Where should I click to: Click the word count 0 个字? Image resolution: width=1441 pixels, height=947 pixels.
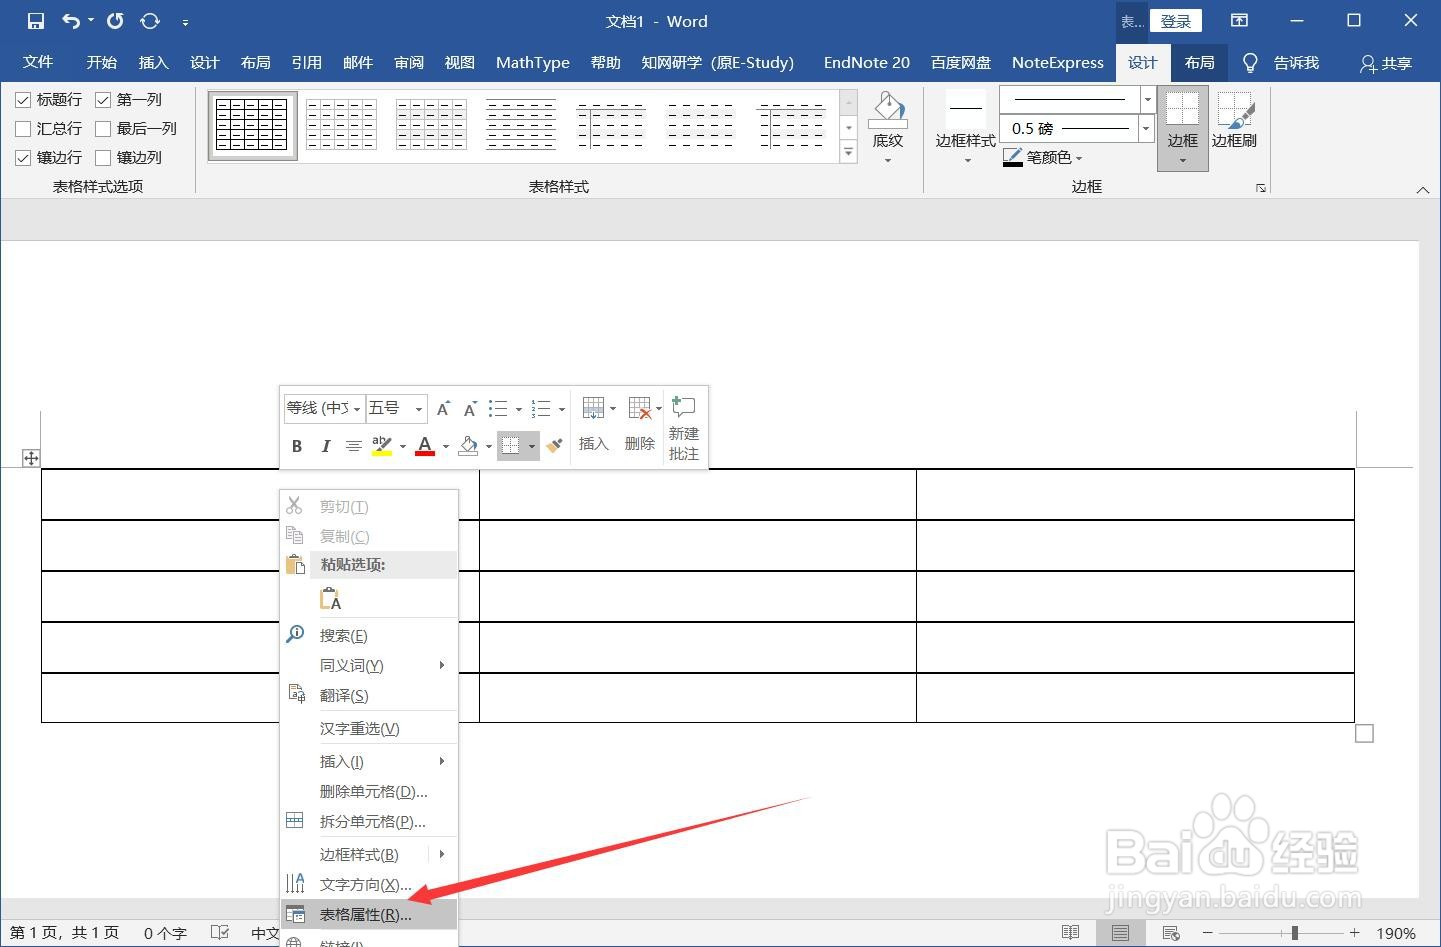[165, 933]
